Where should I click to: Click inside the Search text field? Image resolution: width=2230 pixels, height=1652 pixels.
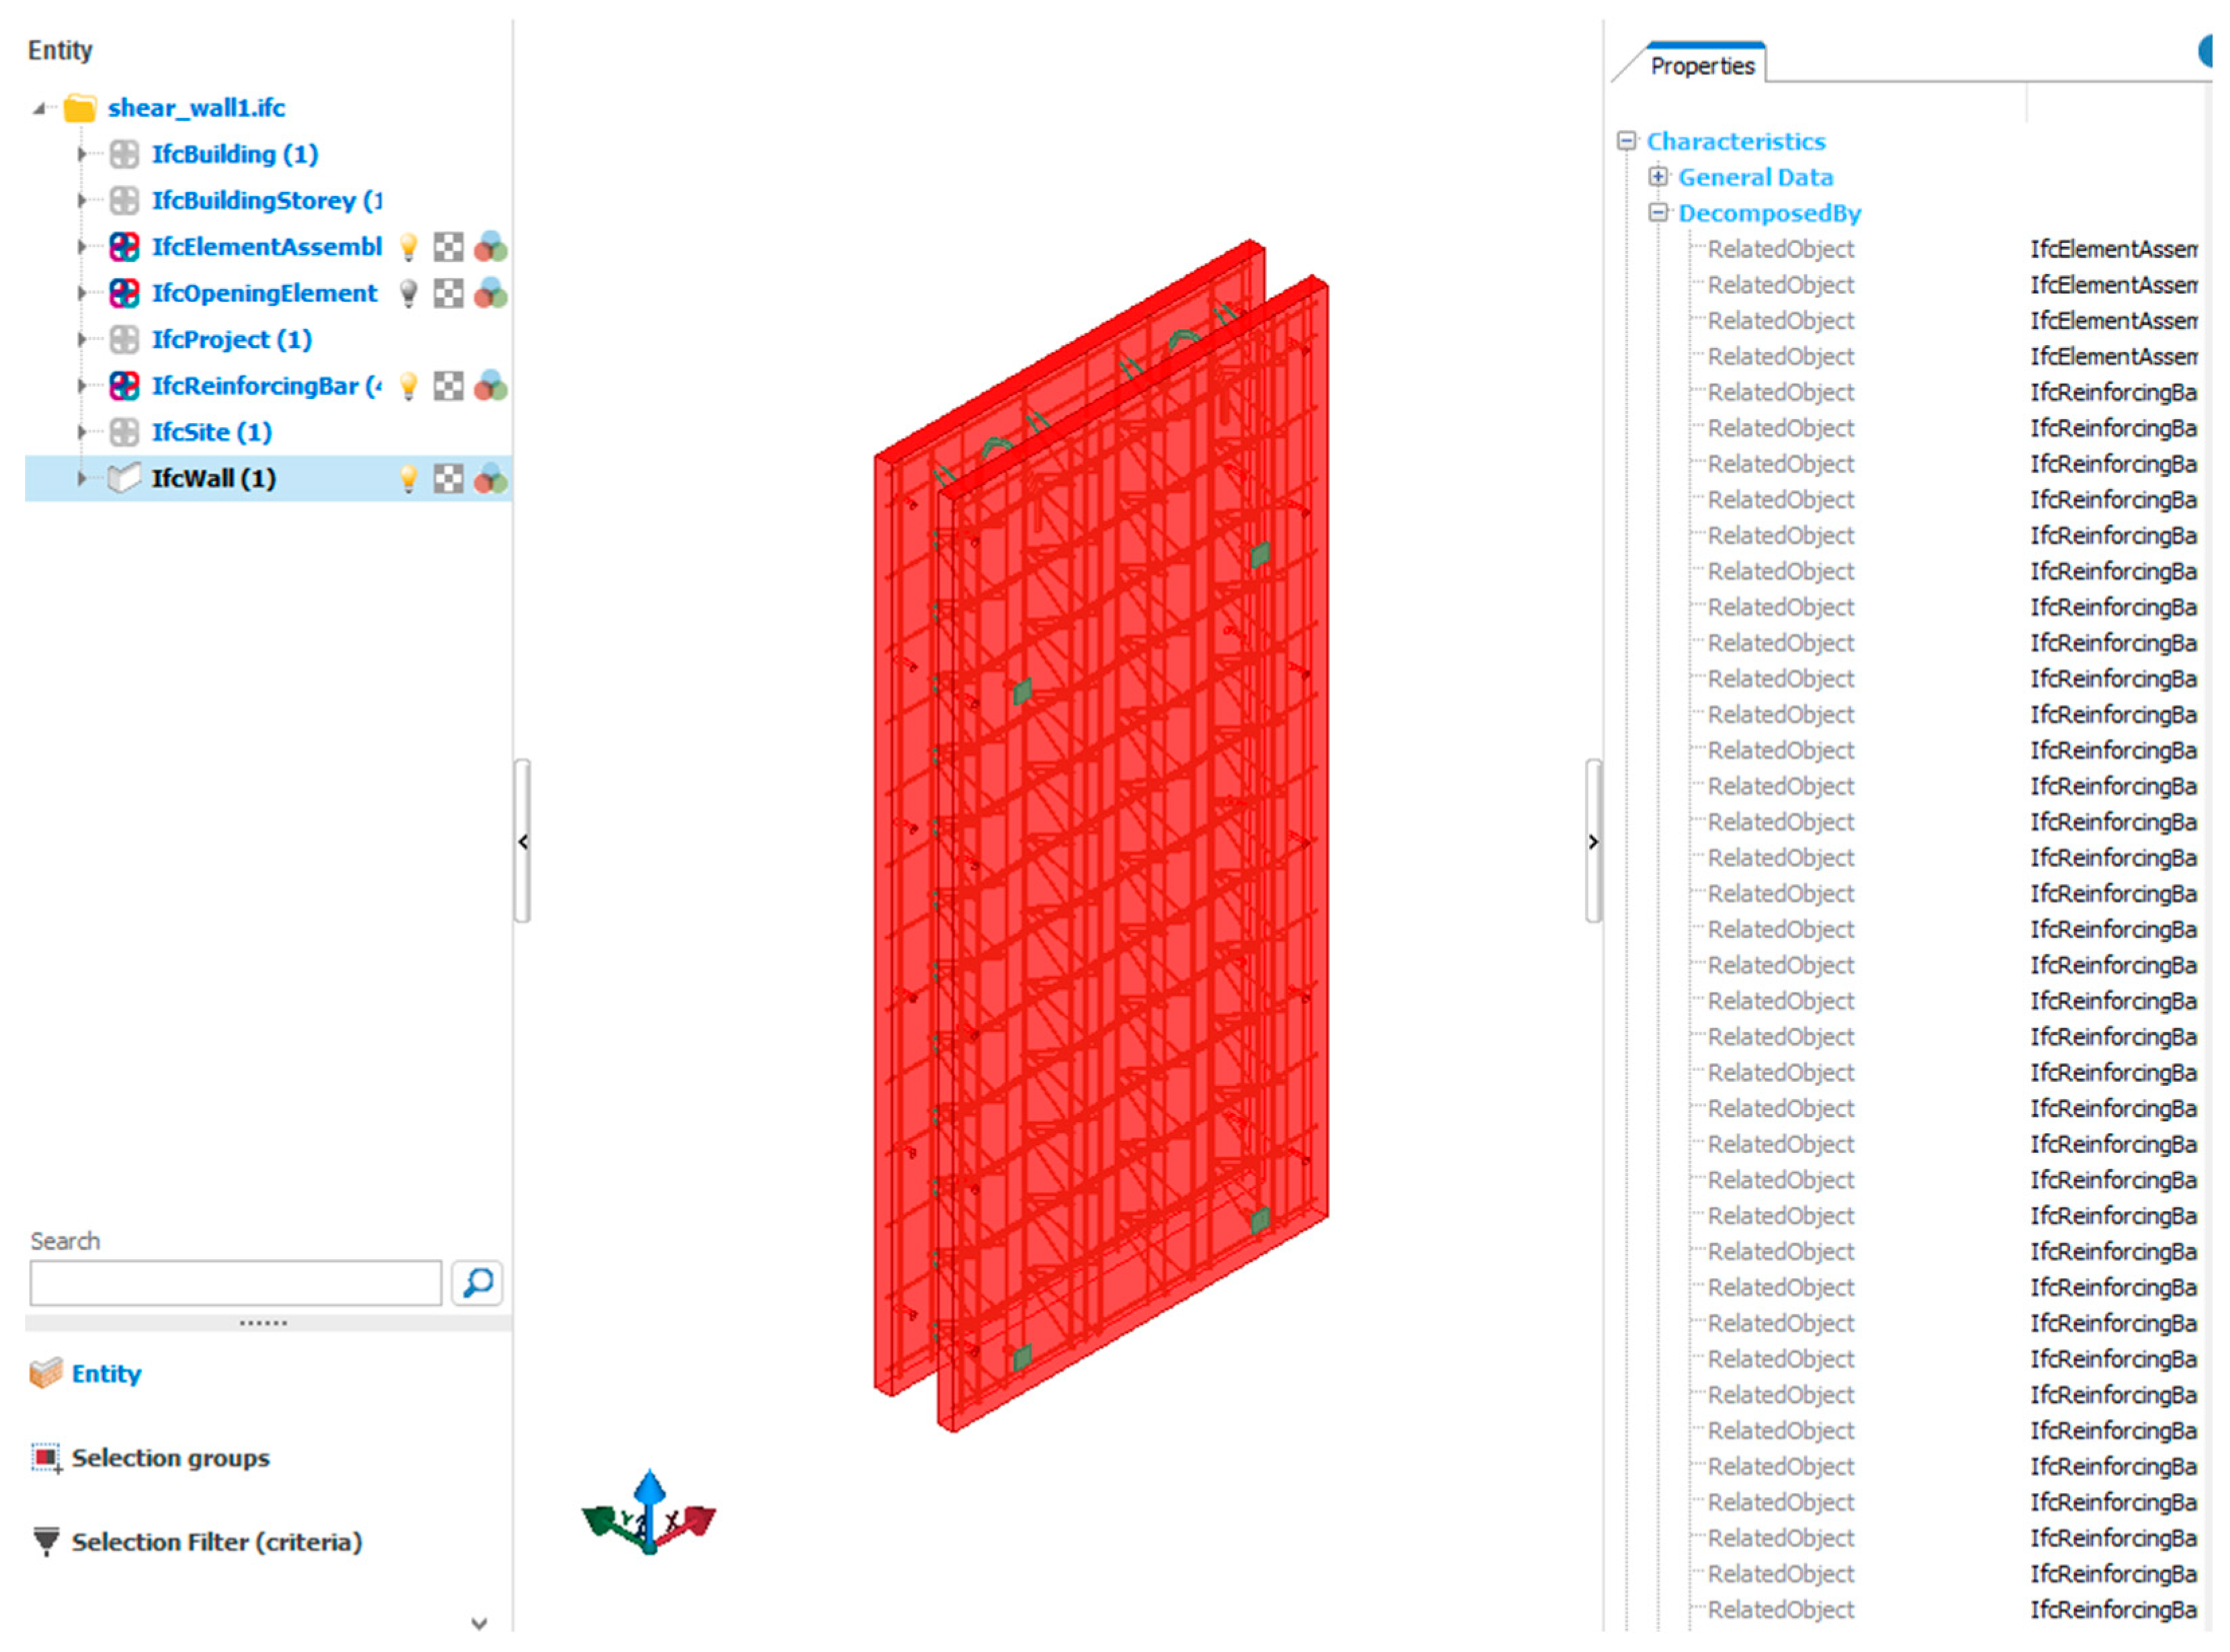[235, 1283]
